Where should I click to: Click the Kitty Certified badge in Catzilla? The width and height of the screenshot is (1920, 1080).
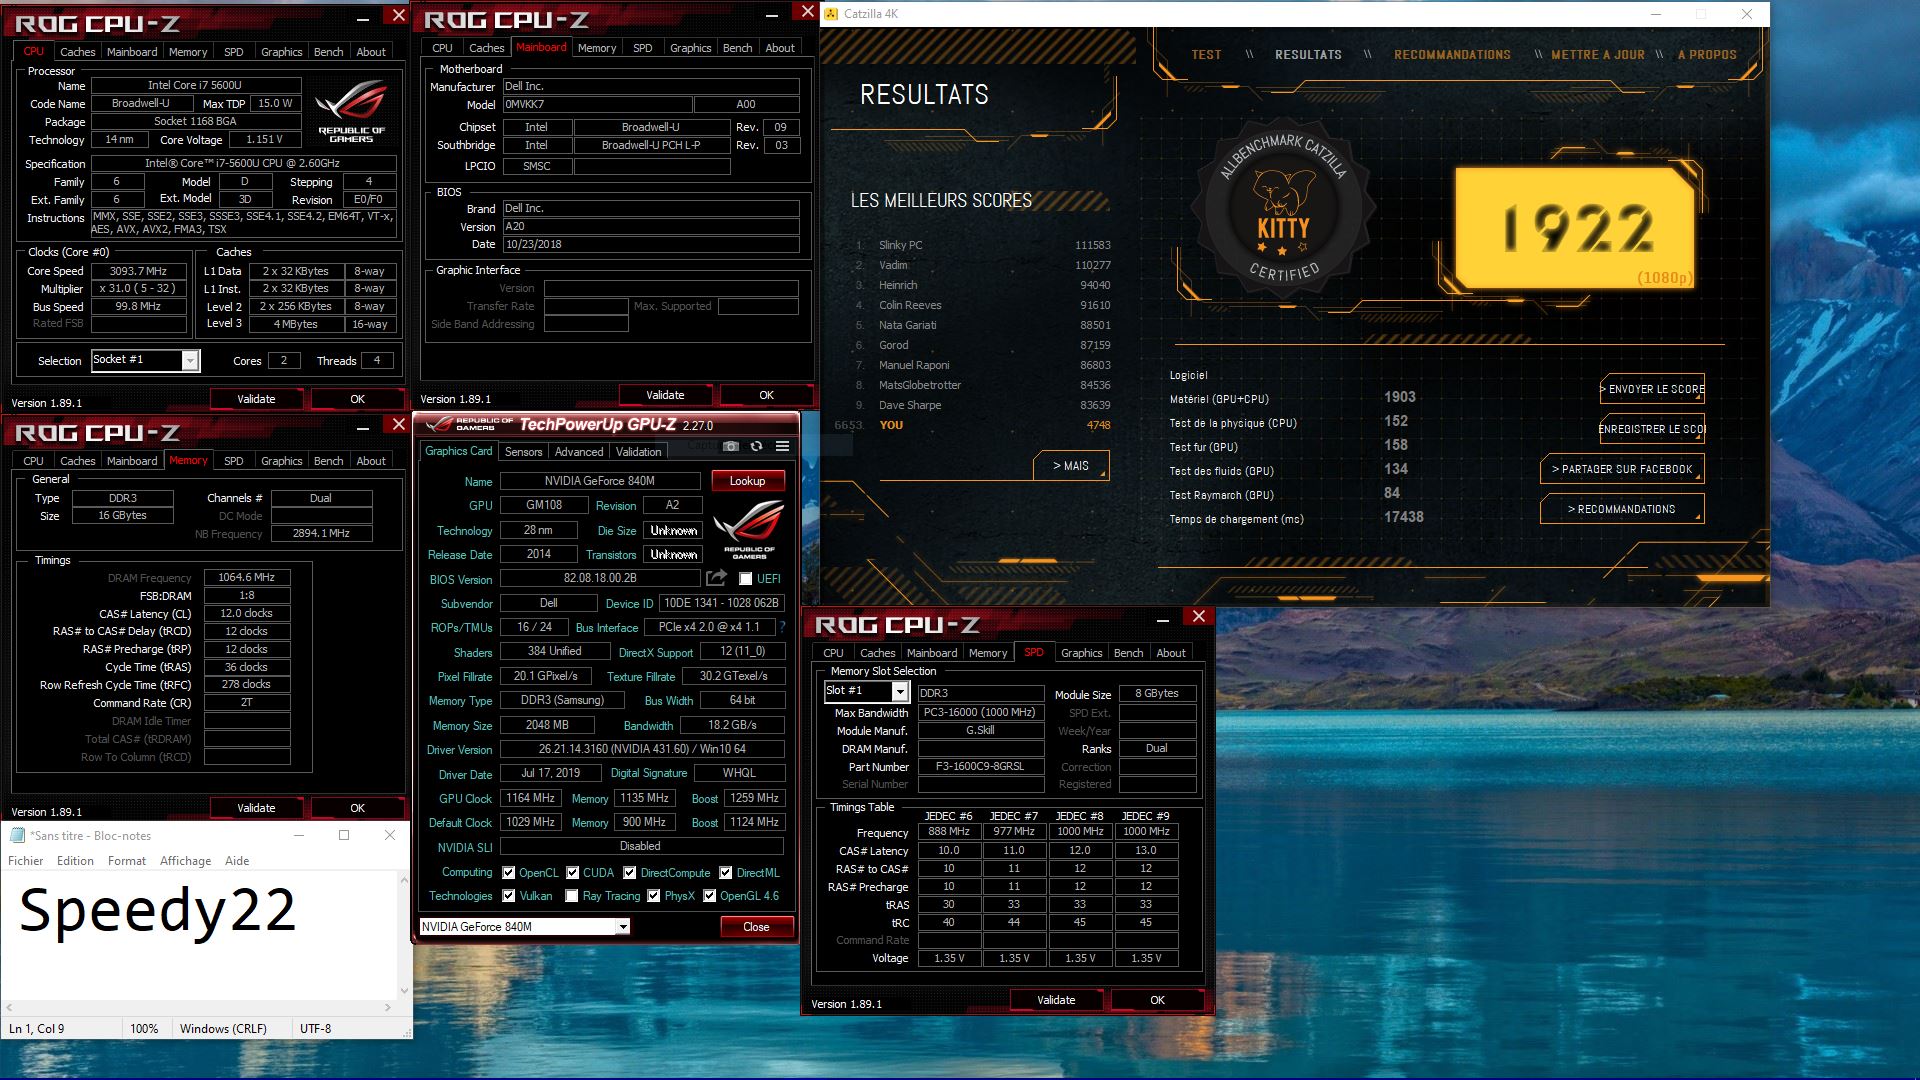1283,210
